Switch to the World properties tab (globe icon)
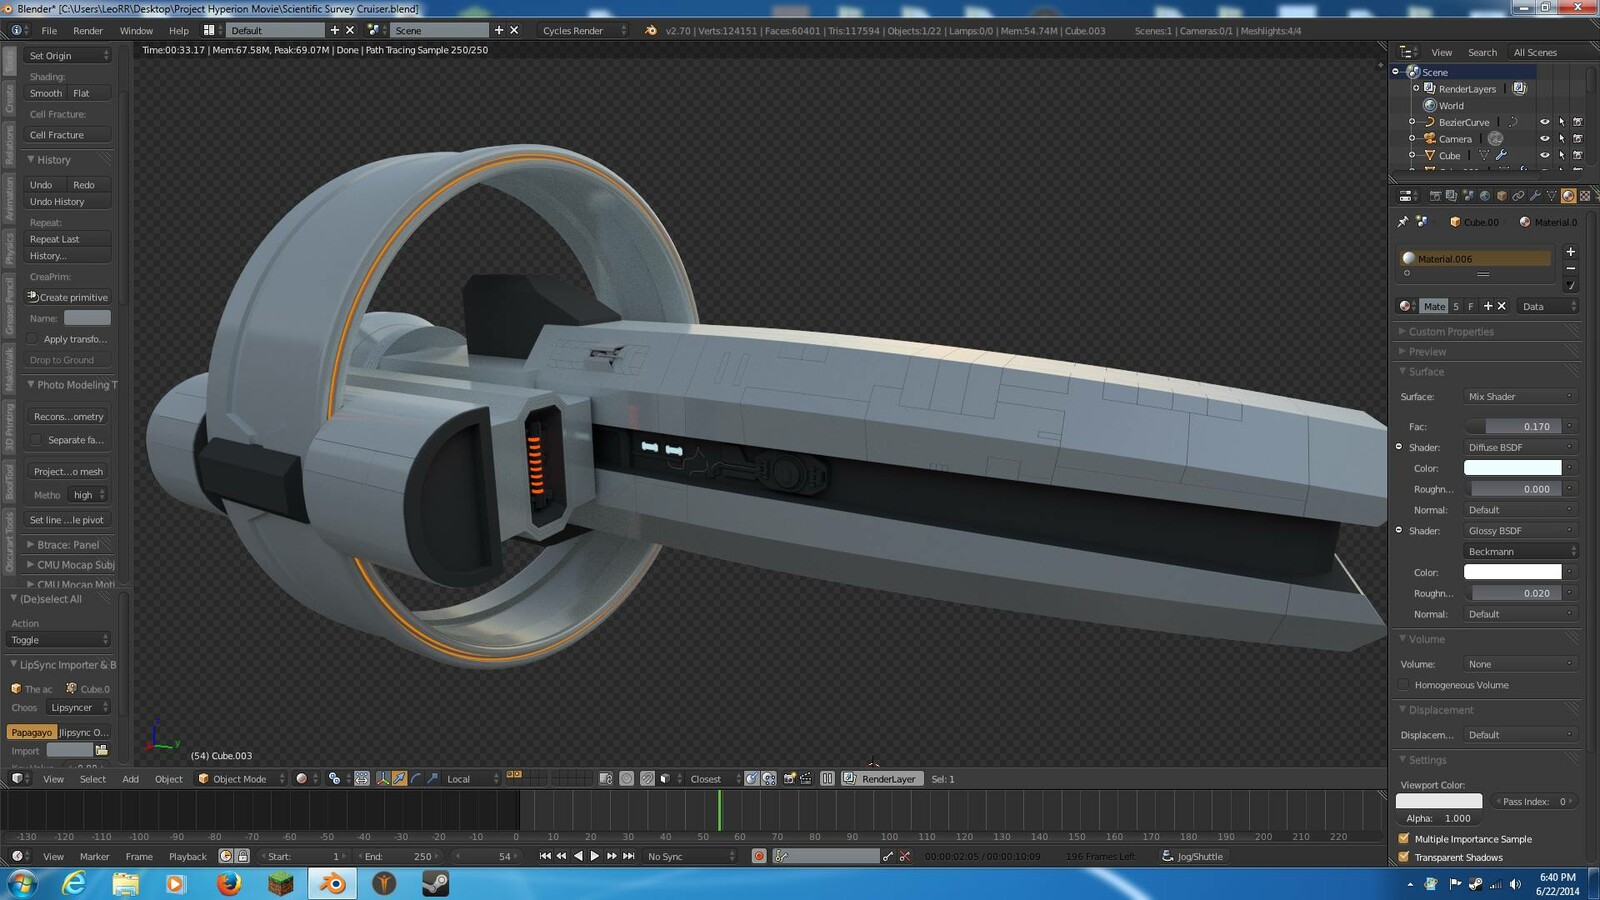The height and width of the screenshot is (900, 1600). (x=1485, y=196)
